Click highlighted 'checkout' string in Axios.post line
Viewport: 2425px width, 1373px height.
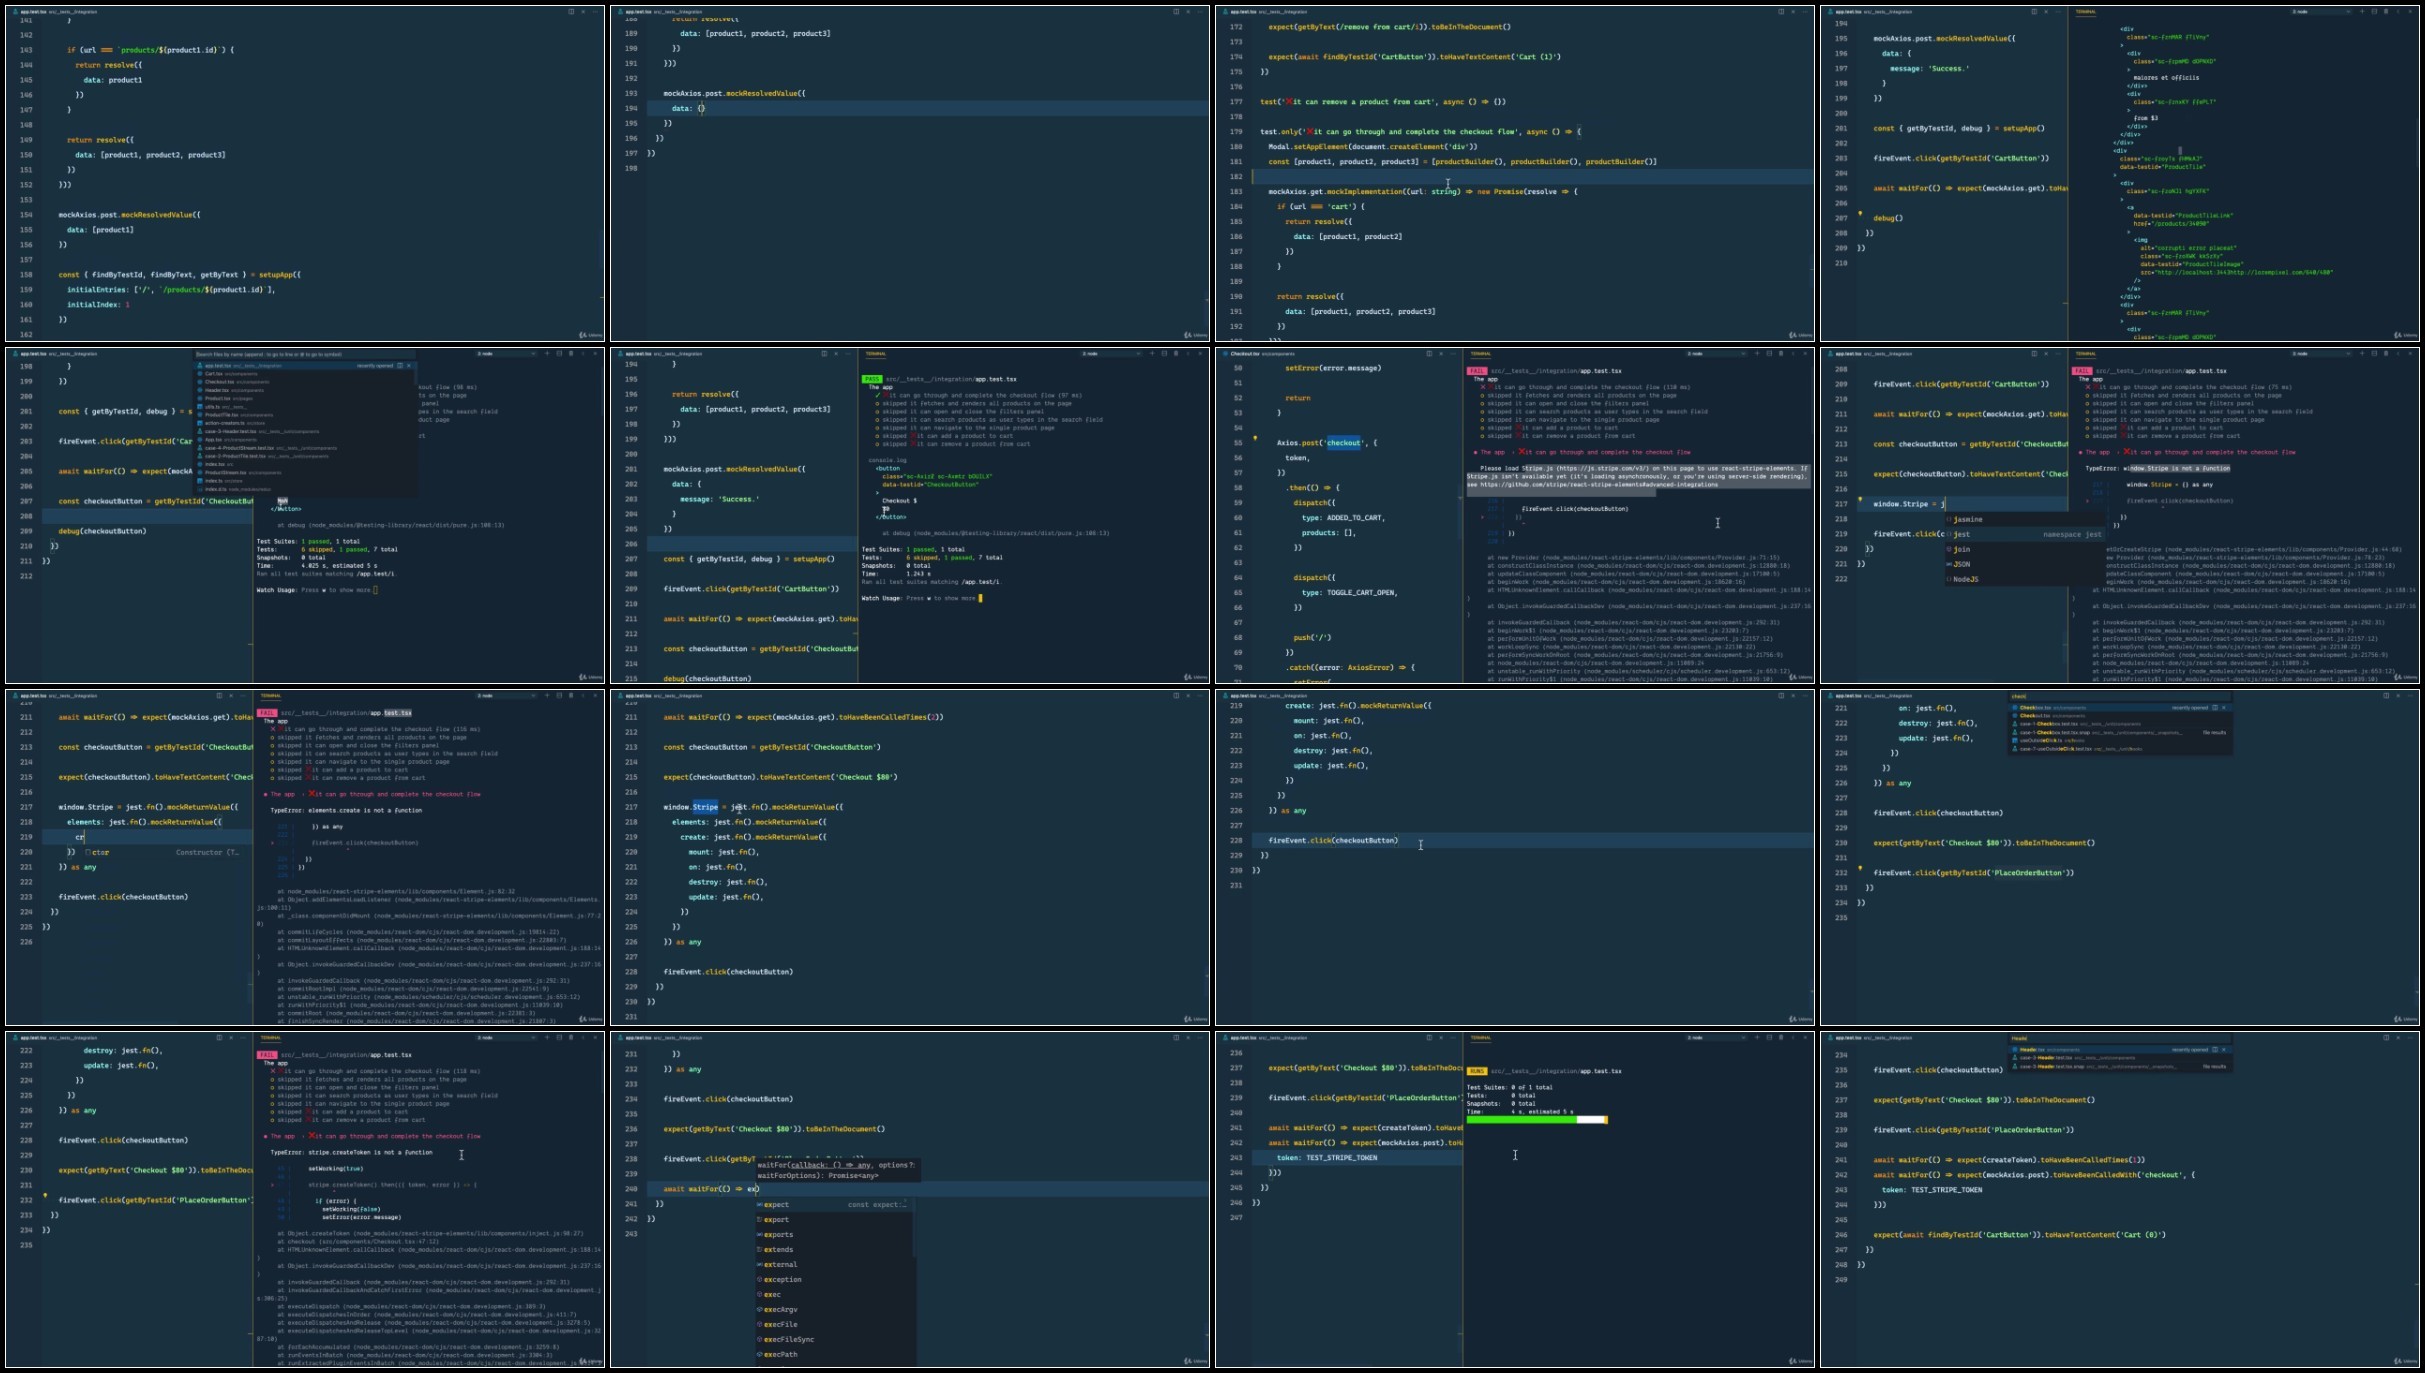[x=1343, y=443]
